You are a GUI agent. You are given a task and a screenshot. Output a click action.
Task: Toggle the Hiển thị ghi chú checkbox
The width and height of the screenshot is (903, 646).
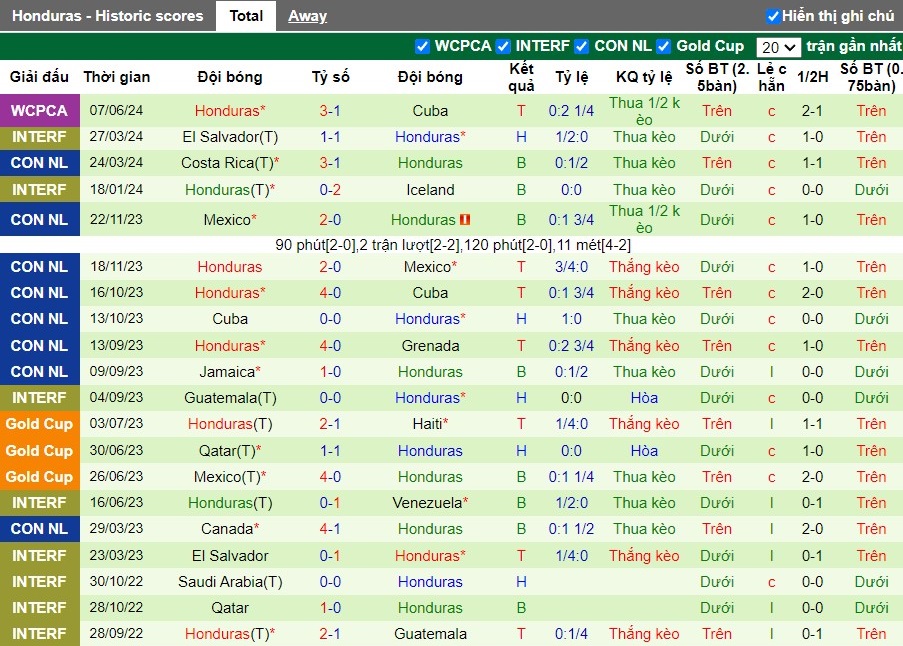pyautogui.click(x=773, y=16)
